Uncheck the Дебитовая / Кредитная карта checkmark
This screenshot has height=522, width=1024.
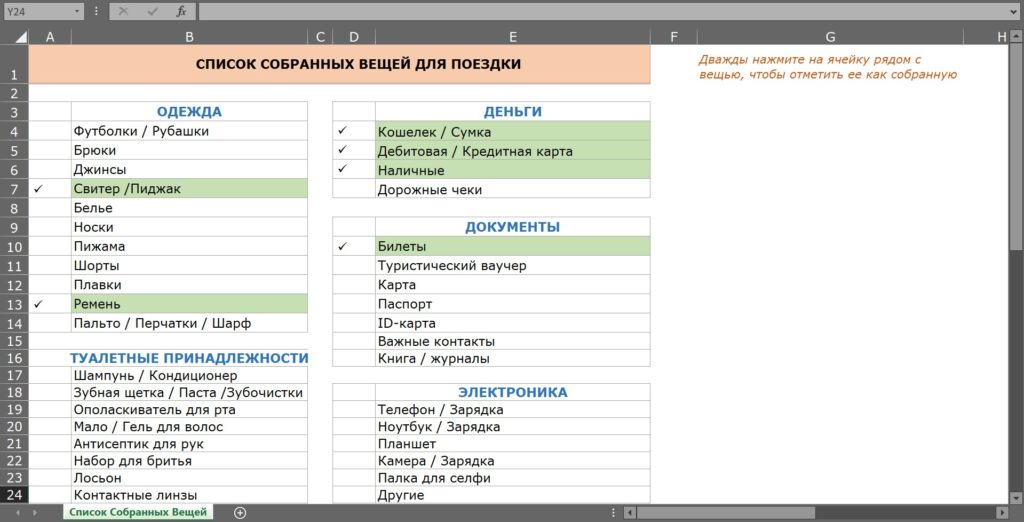pyautogui.click(x=353, y=151)
